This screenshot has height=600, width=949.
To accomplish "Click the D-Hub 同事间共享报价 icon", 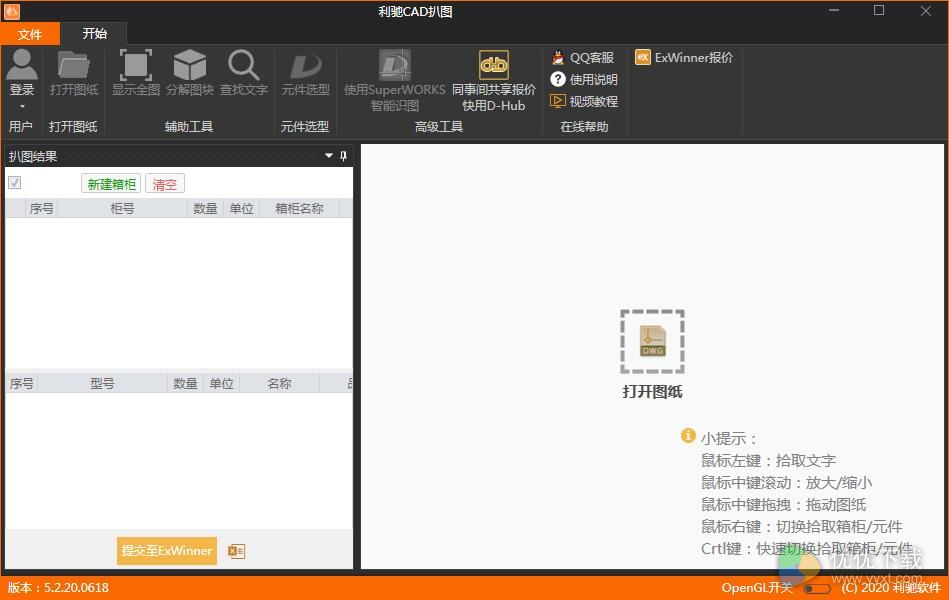I will pos(494,65).
